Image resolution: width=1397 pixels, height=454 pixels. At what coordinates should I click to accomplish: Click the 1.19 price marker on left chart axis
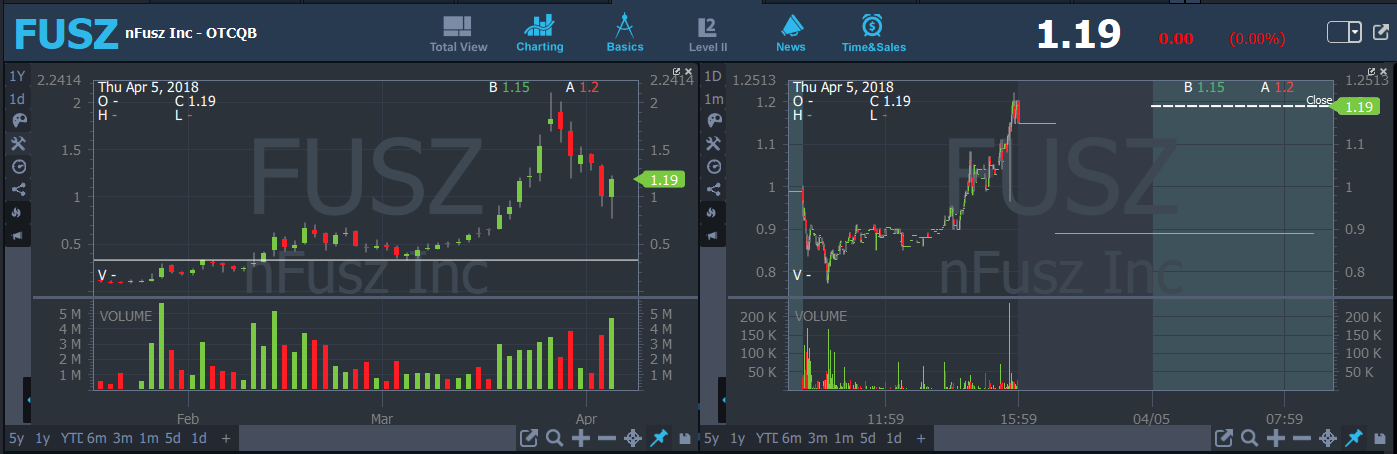click(x=663, y=180)
